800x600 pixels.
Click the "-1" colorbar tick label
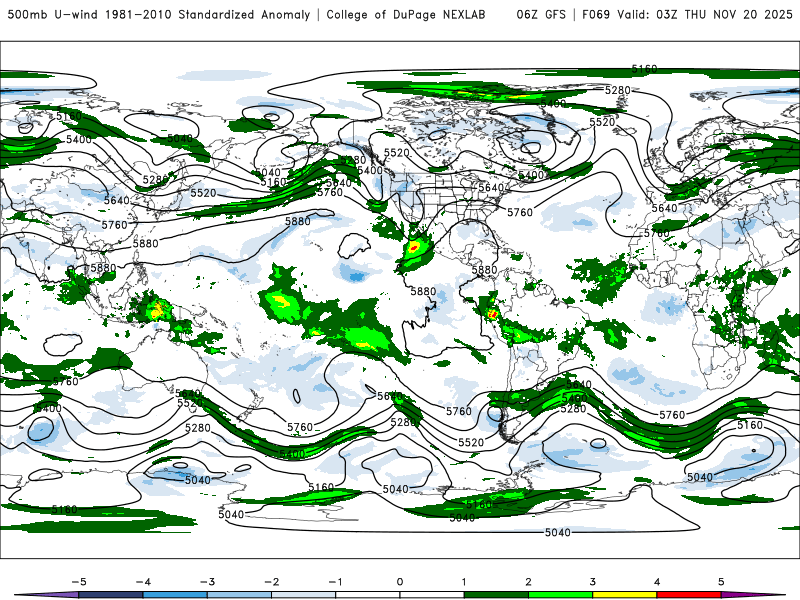(x=335, y=582)
